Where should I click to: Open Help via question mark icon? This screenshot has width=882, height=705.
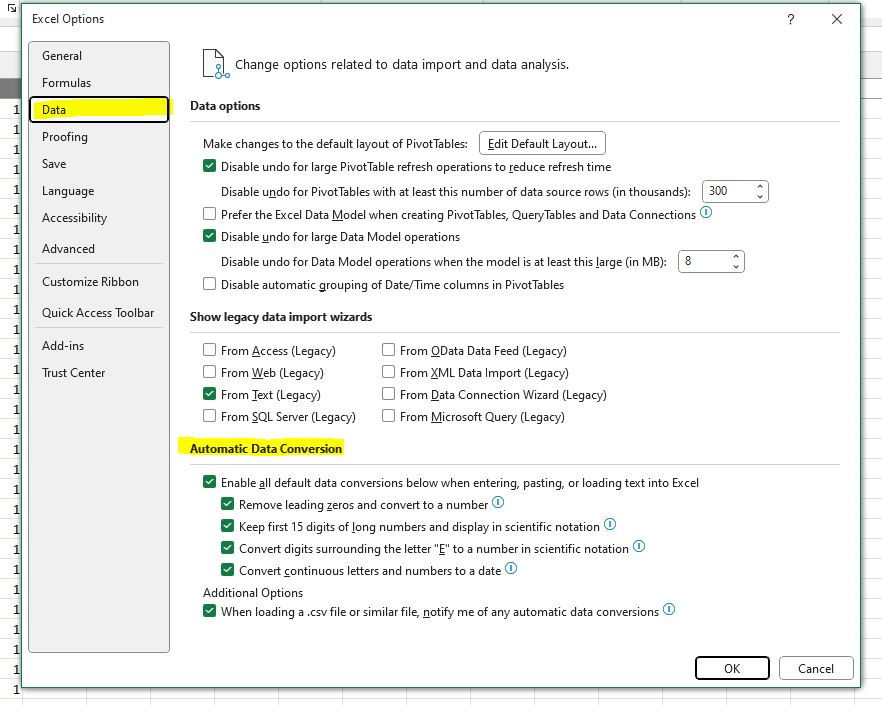coord(791,19)
